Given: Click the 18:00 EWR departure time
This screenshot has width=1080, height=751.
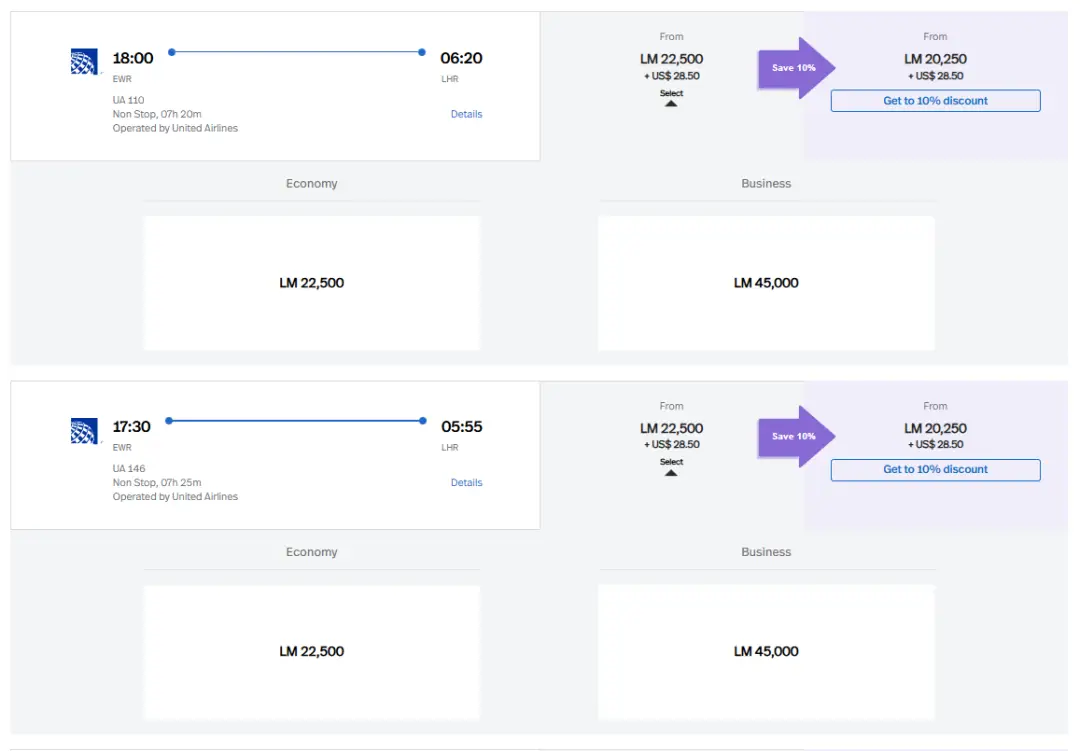Looking at the screenshot, I should tap(133, 59).
